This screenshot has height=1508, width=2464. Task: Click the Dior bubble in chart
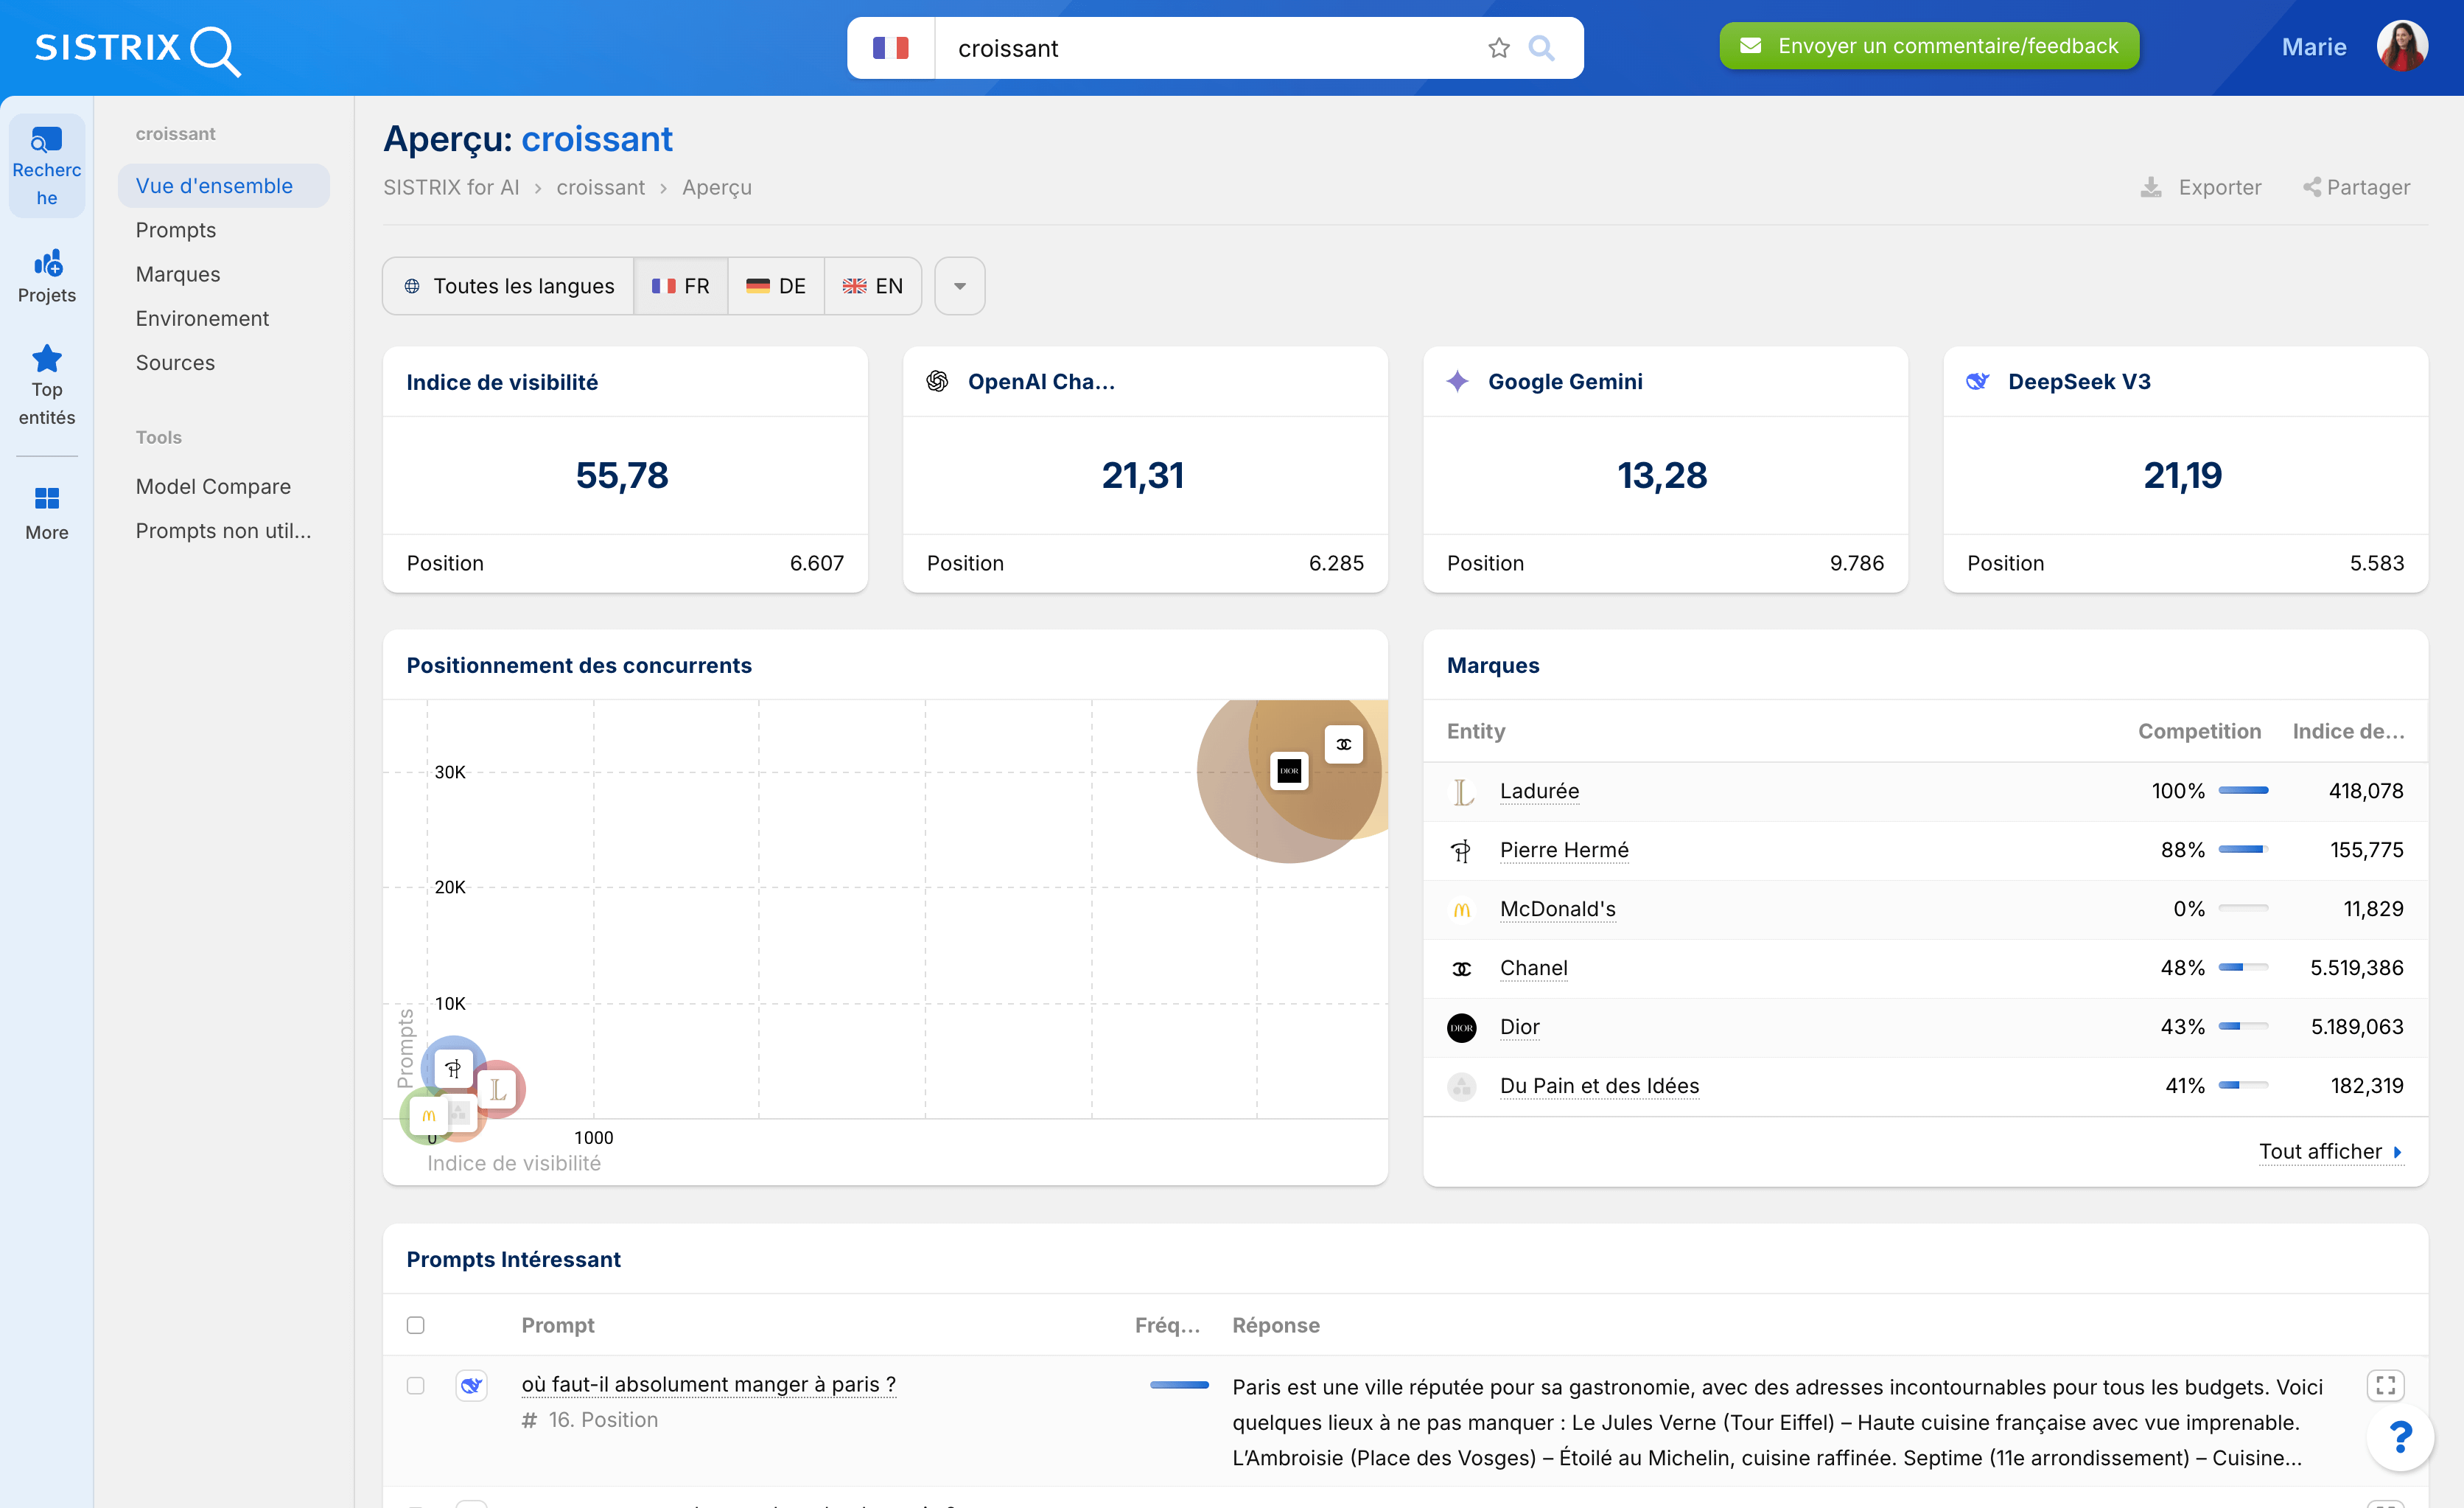[1289, 770]
